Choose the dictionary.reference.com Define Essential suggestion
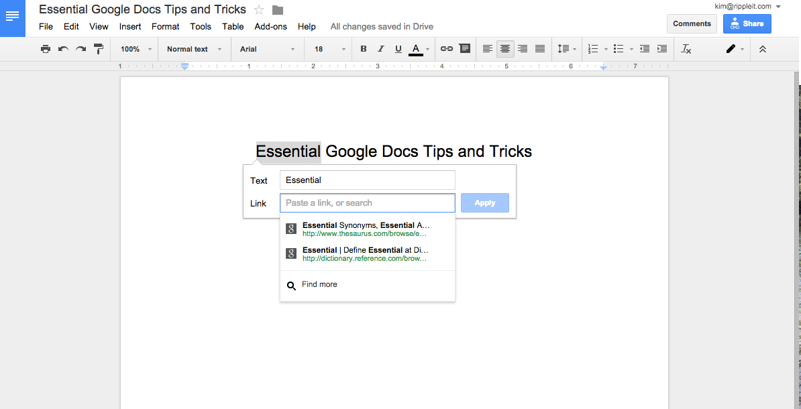 (367, 254)
